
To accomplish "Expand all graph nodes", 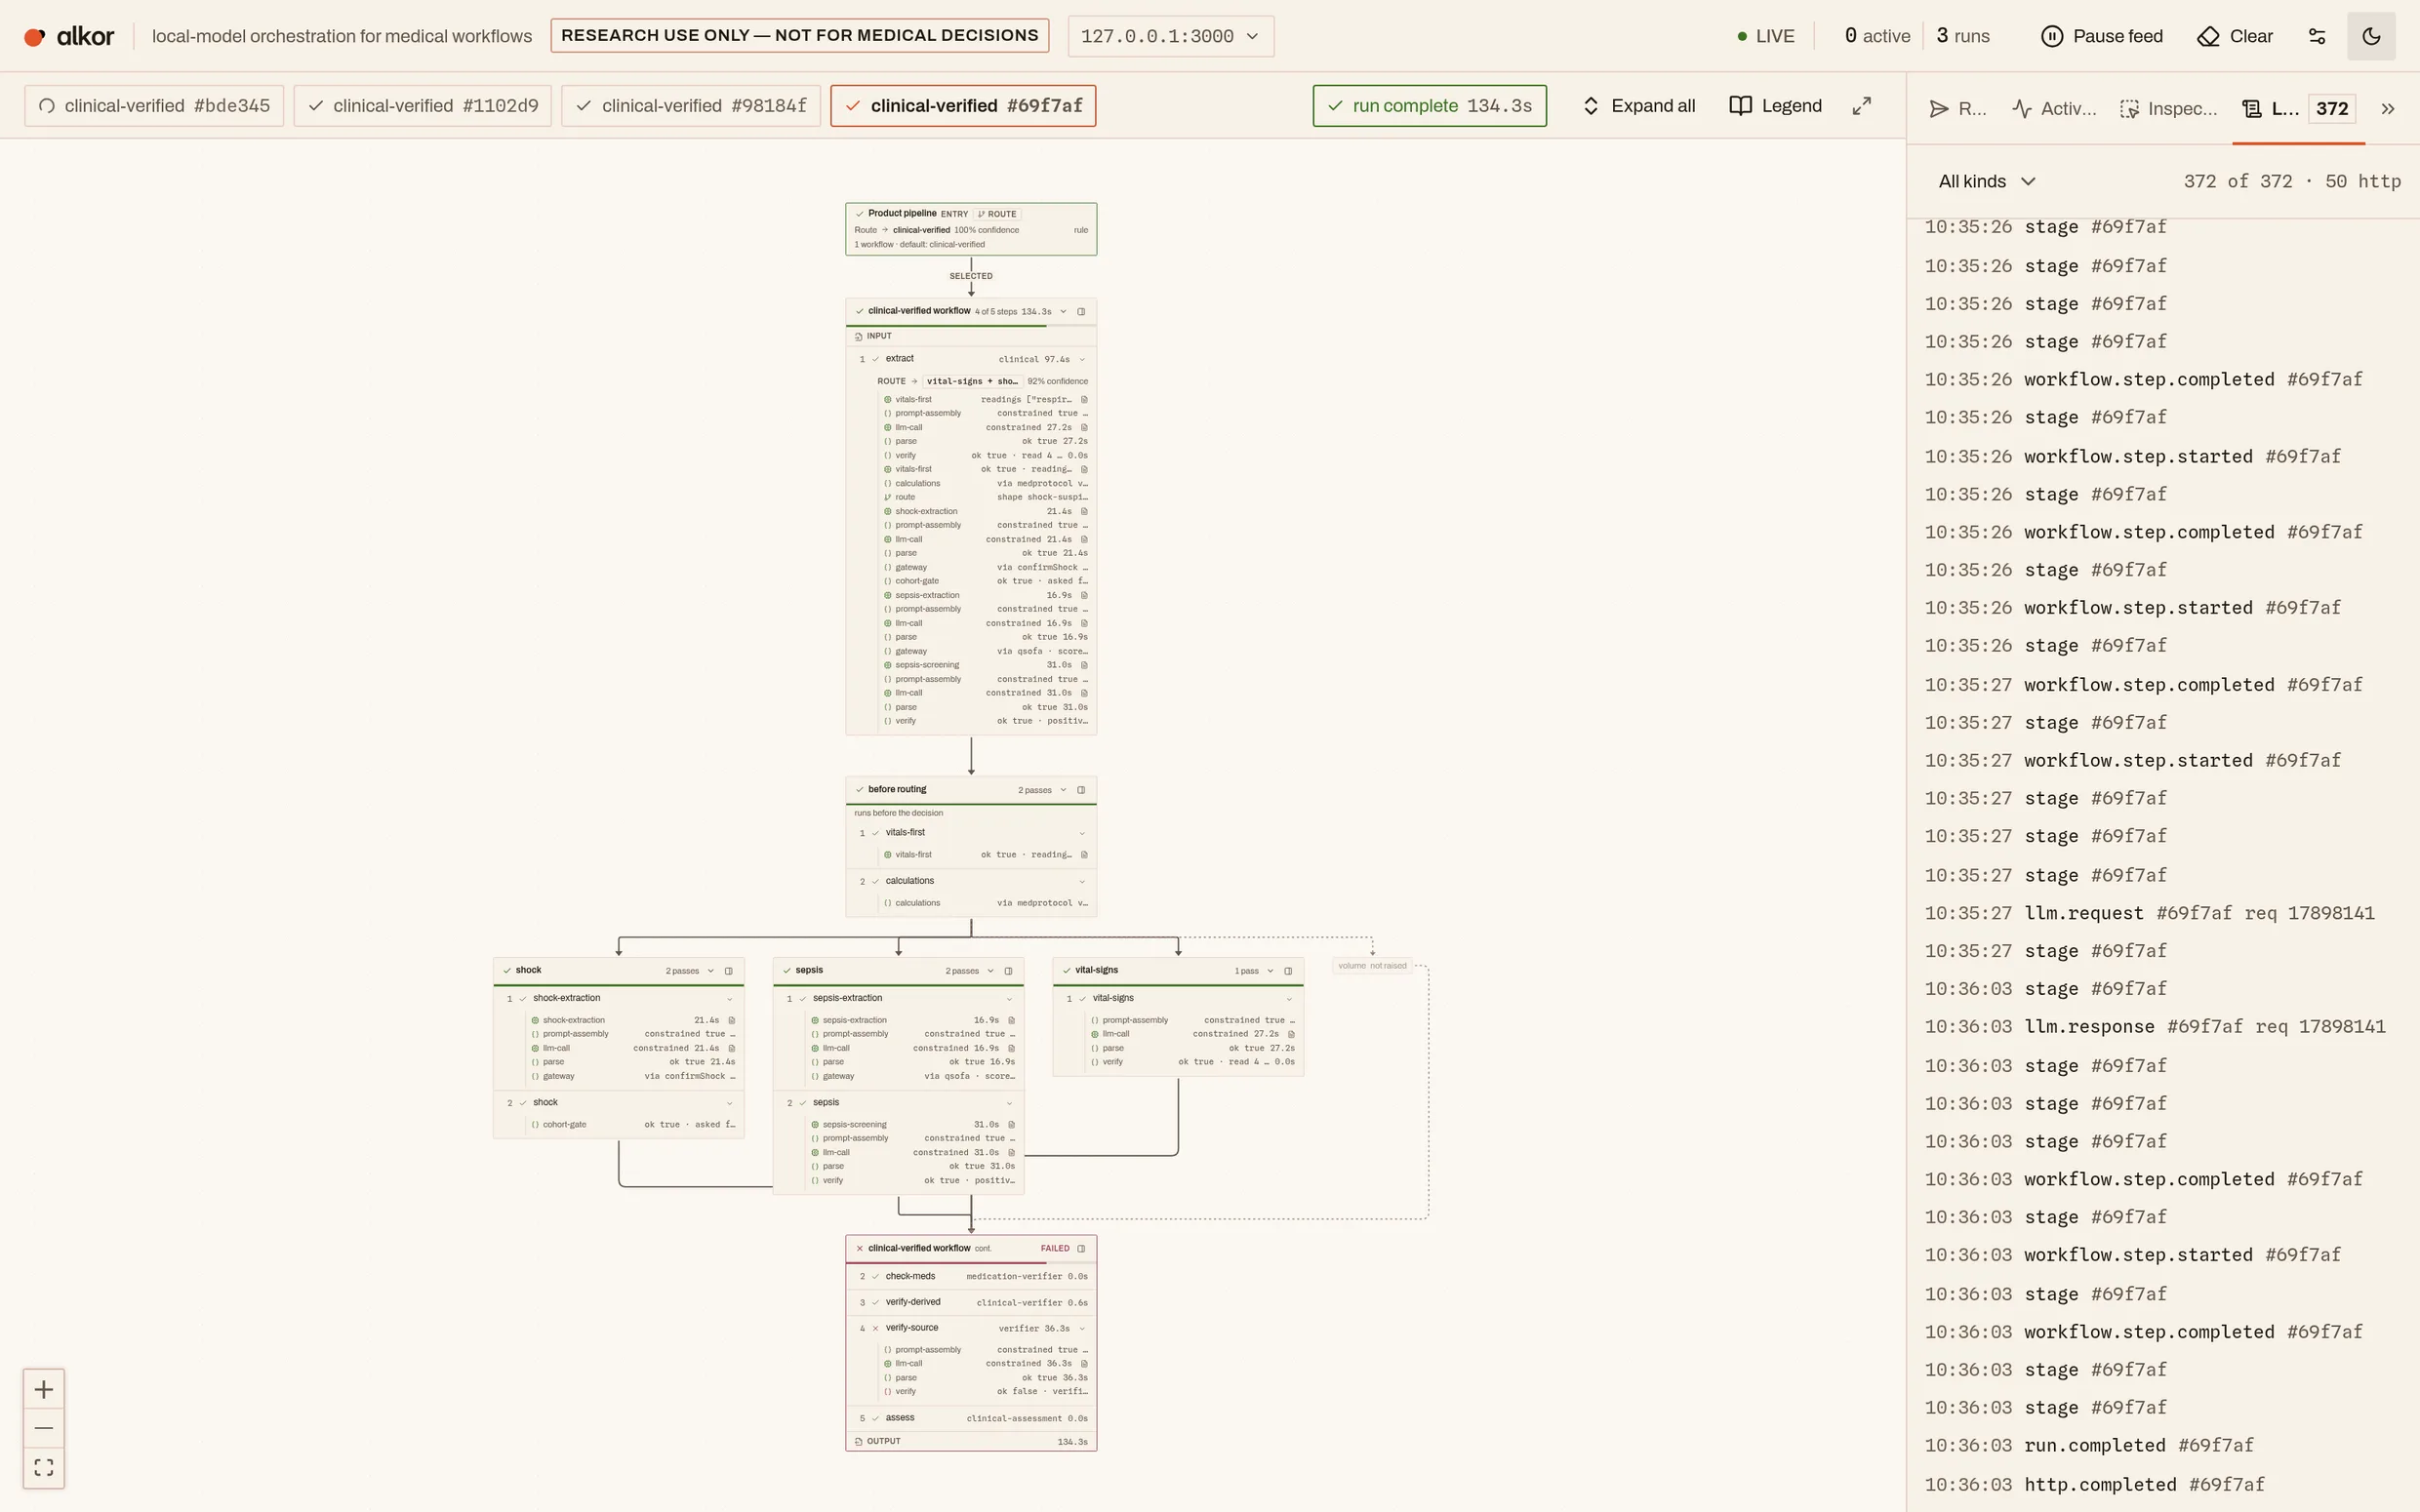I will pyautogui.click(x=1638, y=106).
